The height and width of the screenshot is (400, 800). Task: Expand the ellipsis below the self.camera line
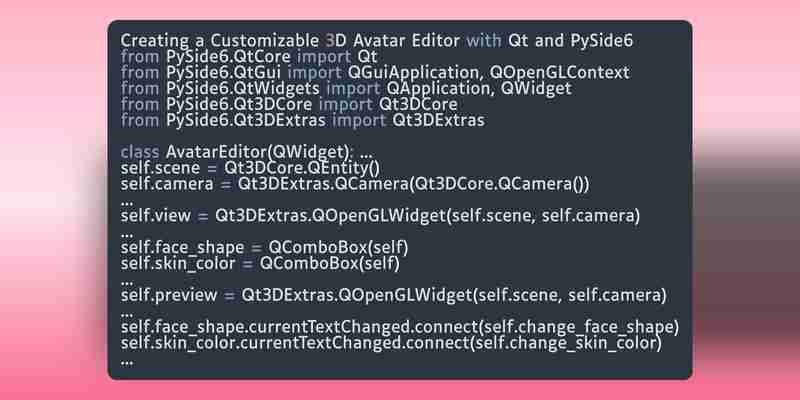pyautogui.click(x=127, y=203)
